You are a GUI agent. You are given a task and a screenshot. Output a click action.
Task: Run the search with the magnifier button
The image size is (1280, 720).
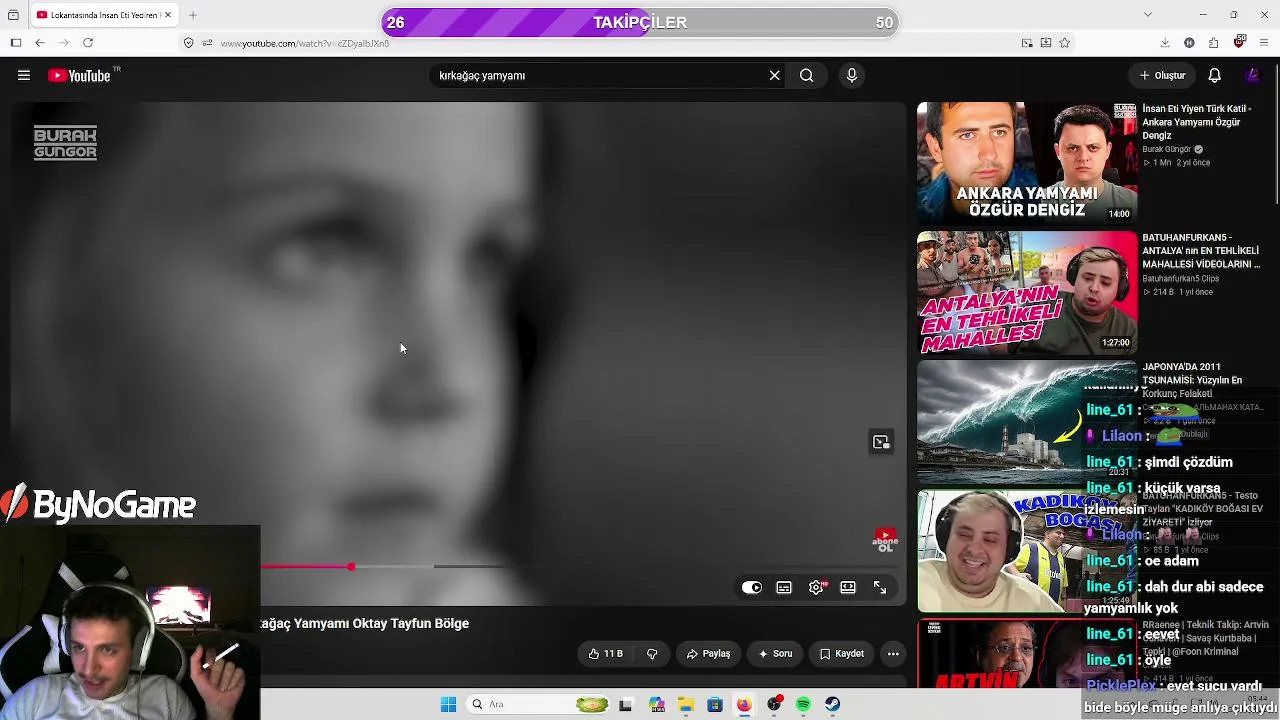click(x=806, y=75)
